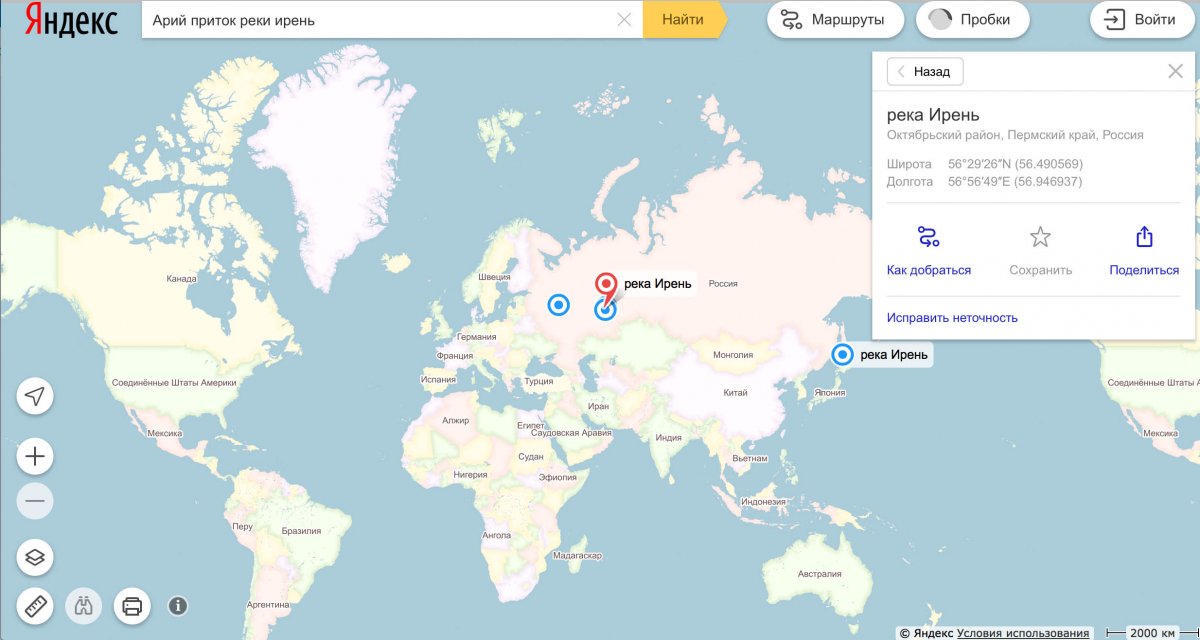Click the Германия label on the map
Image resolution: width=1200 pixels, height=640 pixels.
(x=476, y=337)
